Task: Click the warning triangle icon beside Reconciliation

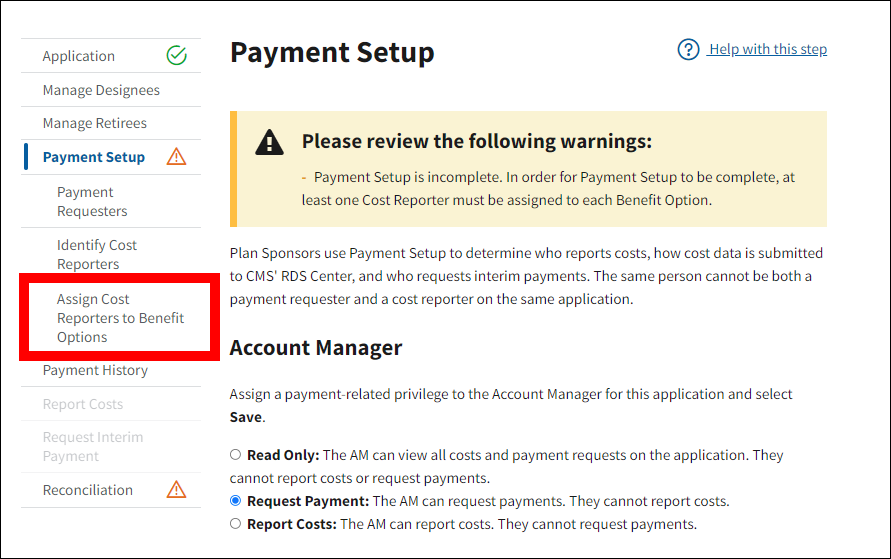Action: click(176, 490)
